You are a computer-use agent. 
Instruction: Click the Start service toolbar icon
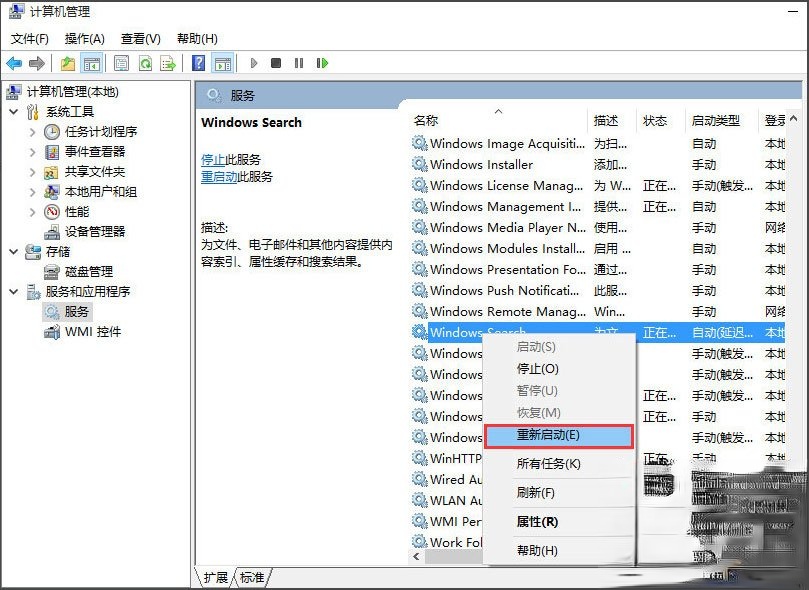pyautogui.click(x=254, y=62)
